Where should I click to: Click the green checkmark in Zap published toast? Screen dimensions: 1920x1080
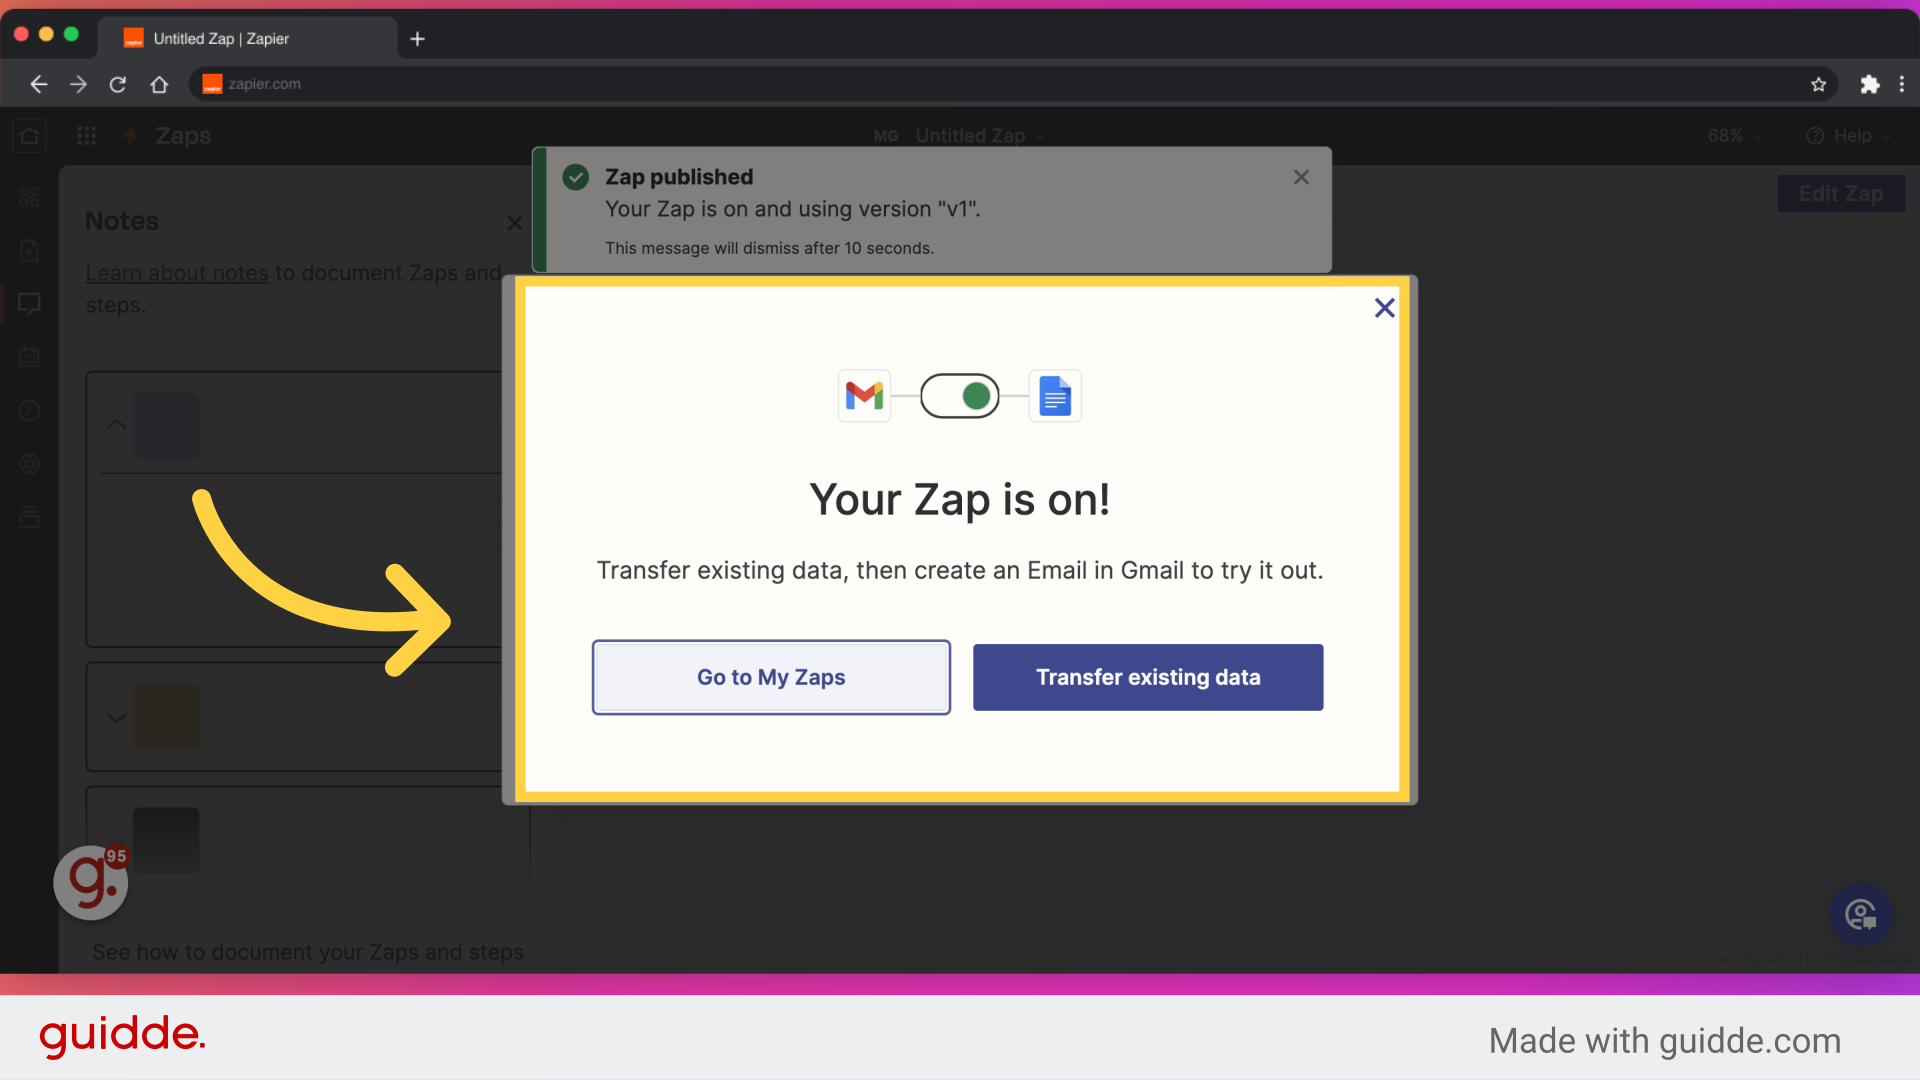[576, 177]
